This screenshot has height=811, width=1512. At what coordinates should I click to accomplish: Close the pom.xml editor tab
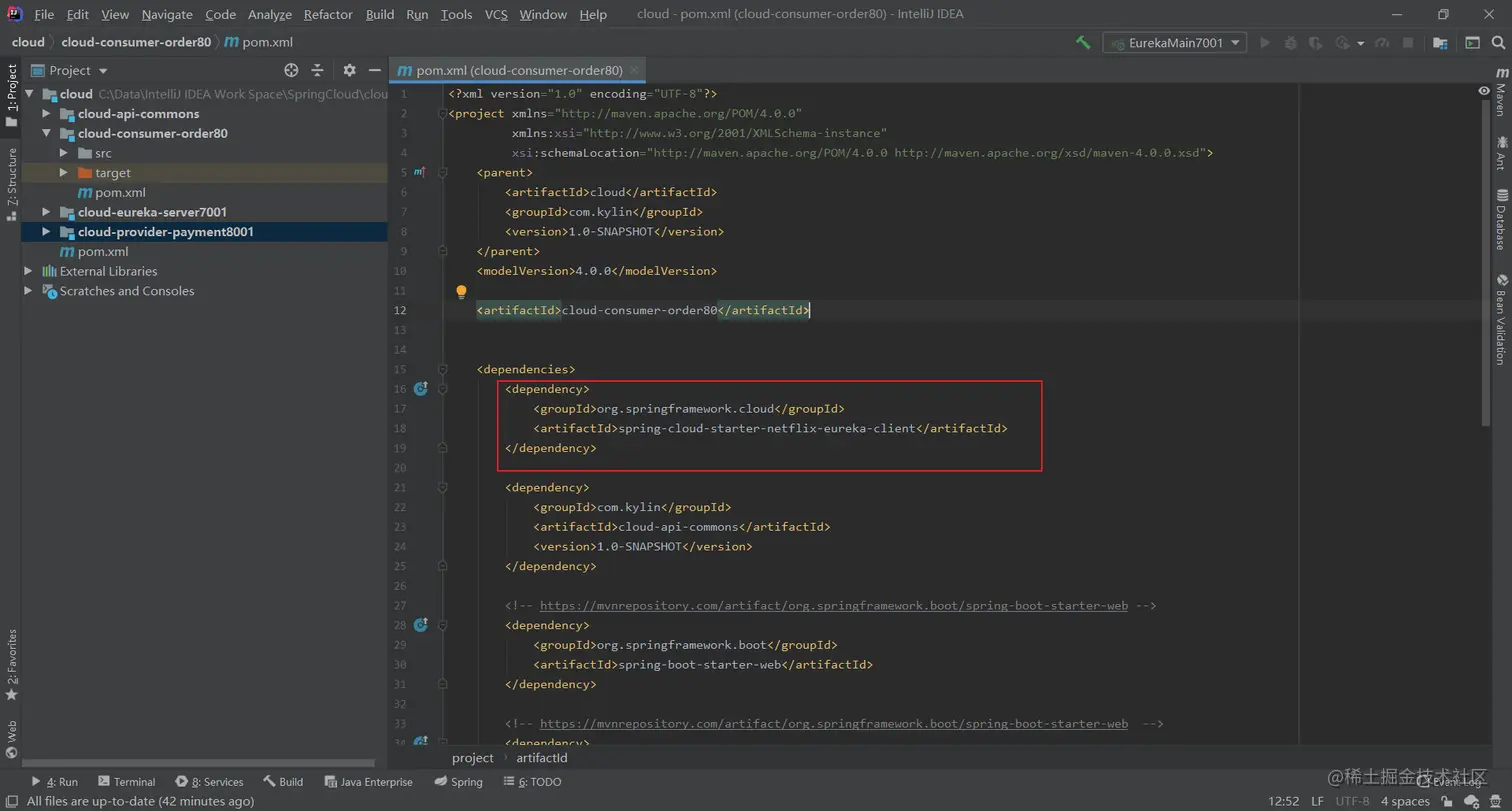pyautogui.click(x=636, y=71)
